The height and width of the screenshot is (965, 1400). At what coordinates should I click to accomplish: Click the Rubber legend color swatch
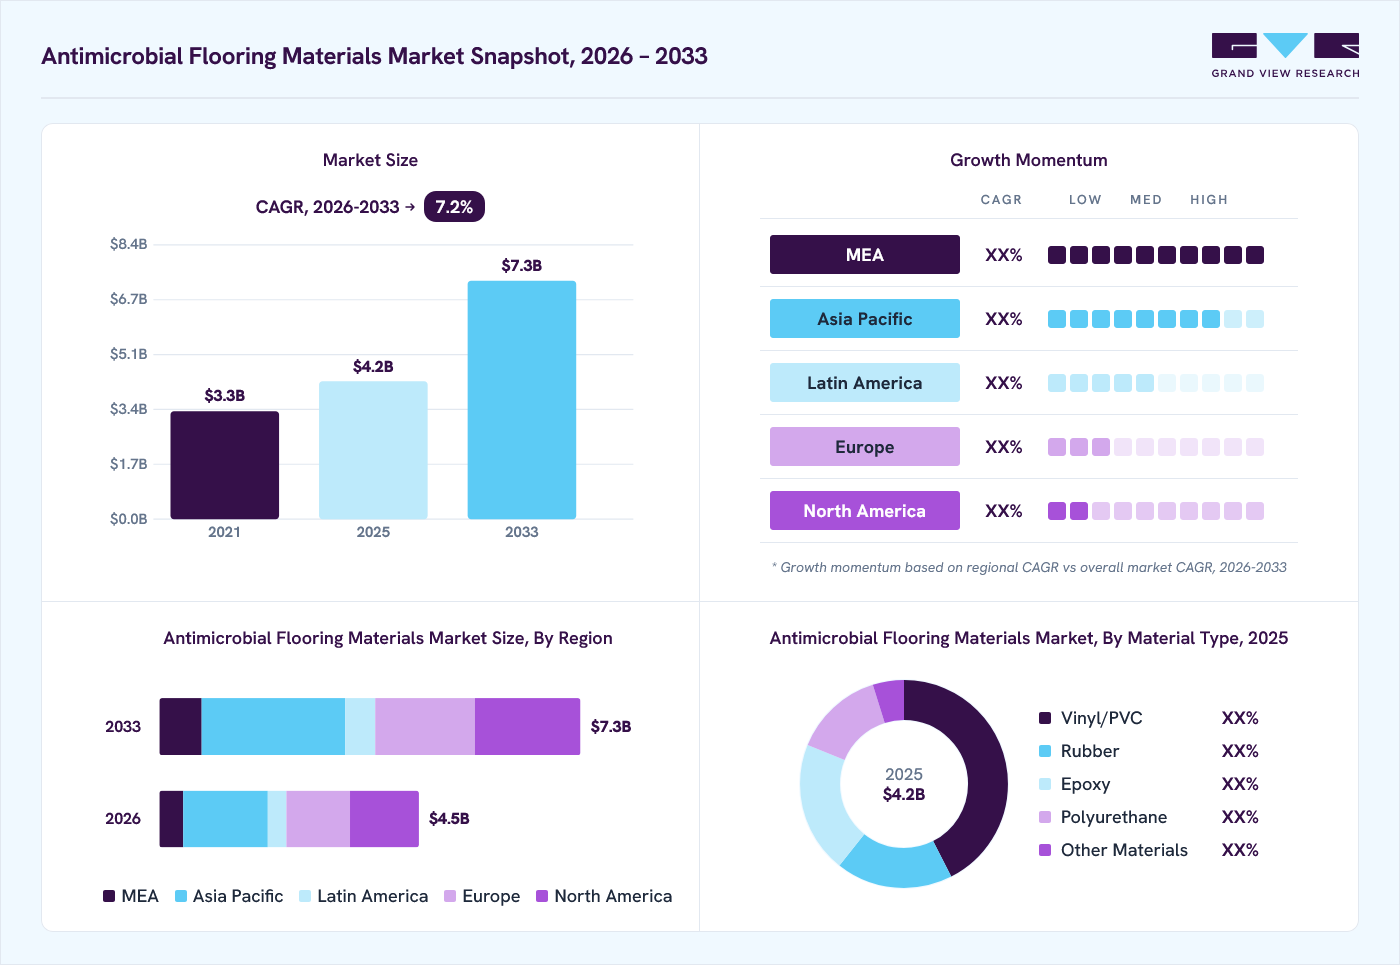[x=1045, y=751]
